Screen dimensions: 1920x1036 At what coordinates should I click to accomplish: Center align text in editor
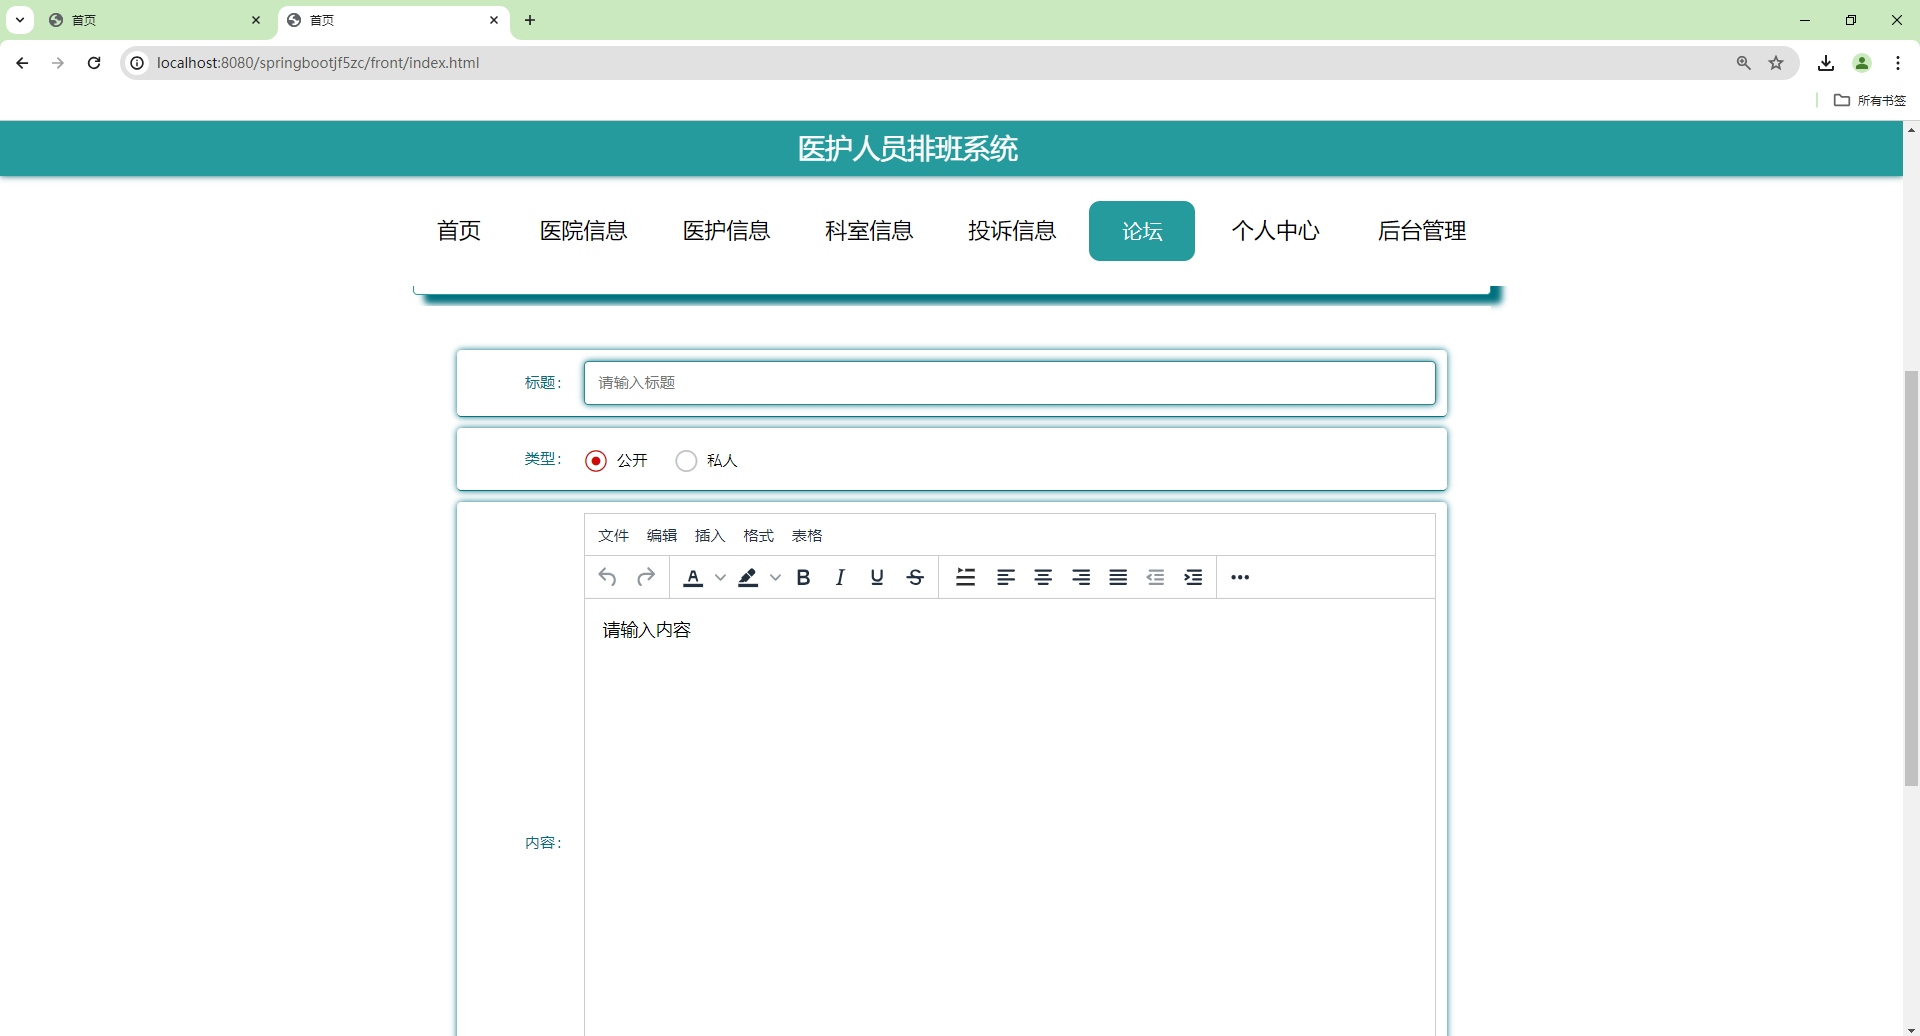pyautogui.click(x=1043, y=577)
